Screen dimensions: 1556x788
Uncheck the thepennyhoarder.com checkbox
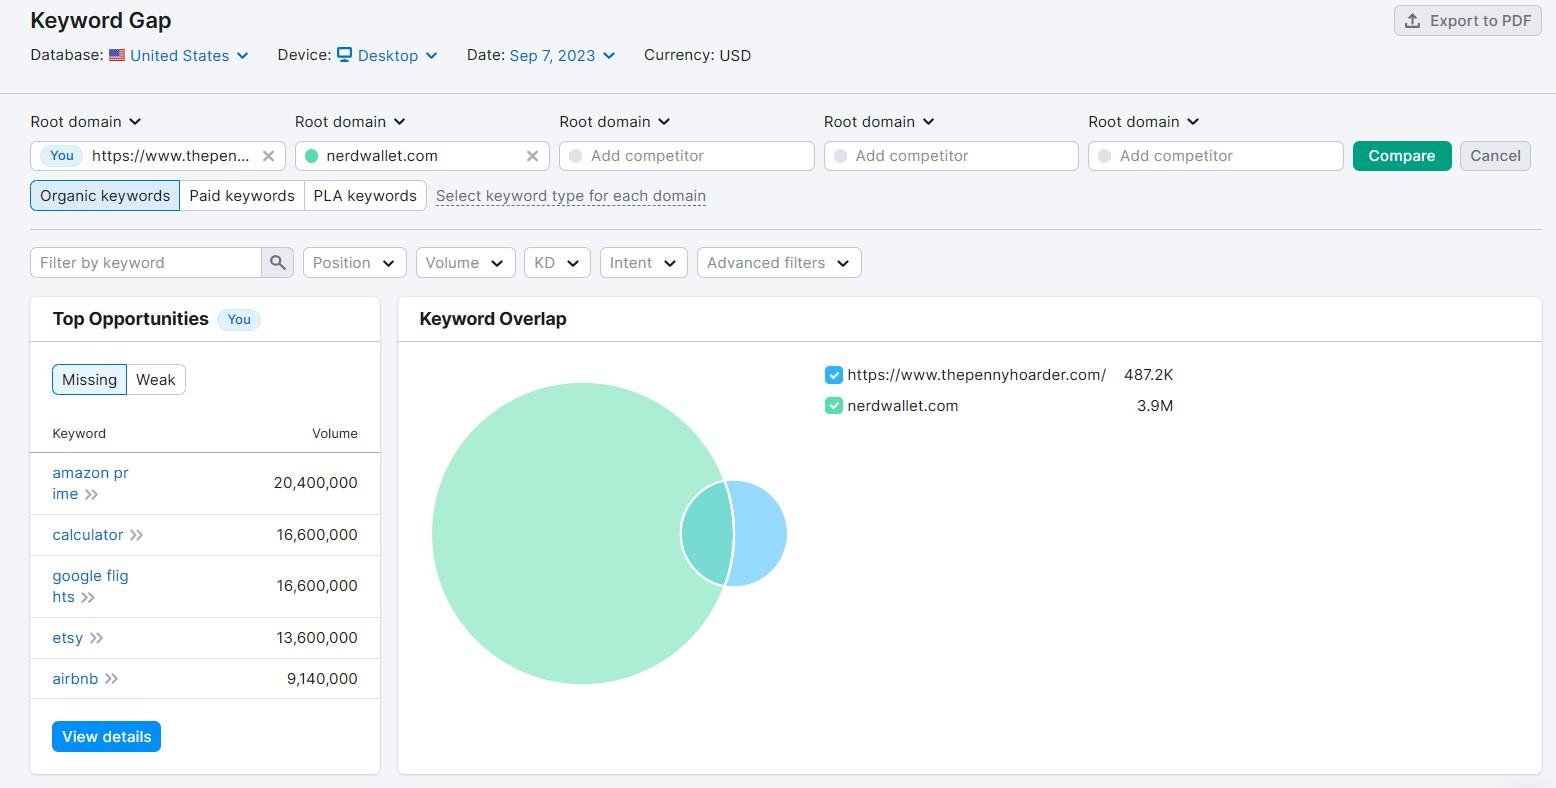(833, 375)
